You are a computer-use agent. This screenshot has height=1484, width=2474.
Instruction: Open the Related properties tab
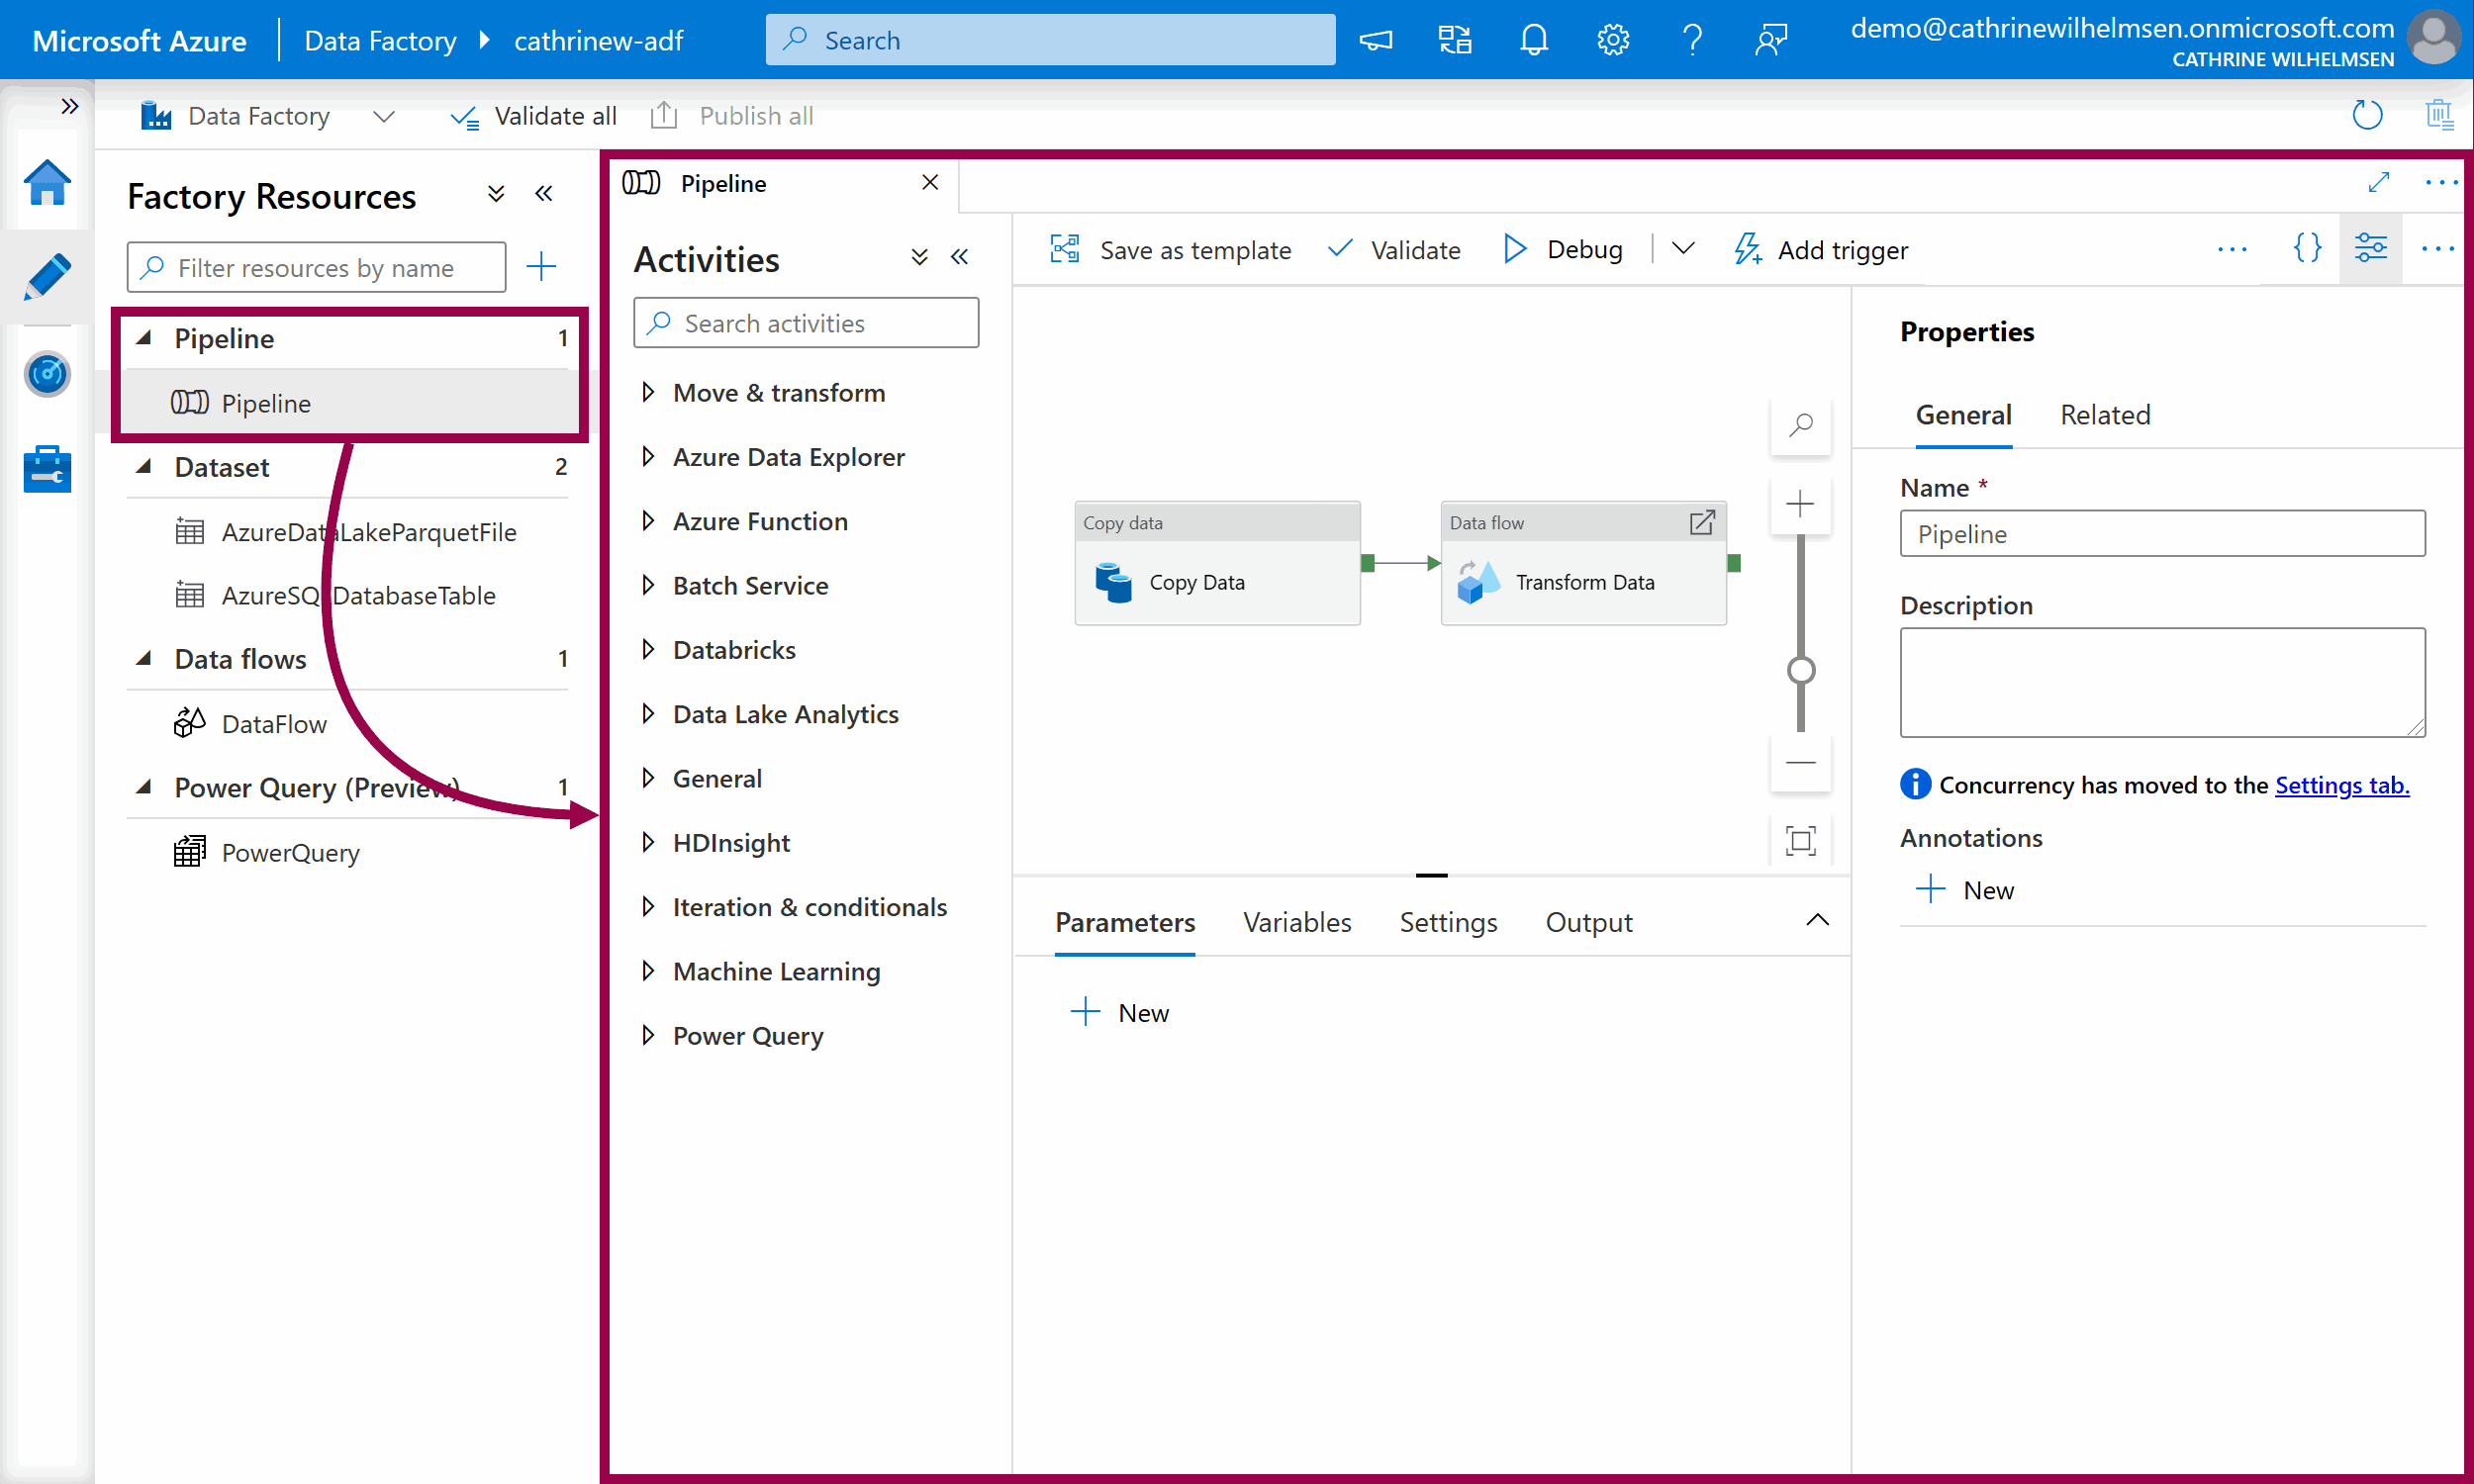coord(2104,414)
